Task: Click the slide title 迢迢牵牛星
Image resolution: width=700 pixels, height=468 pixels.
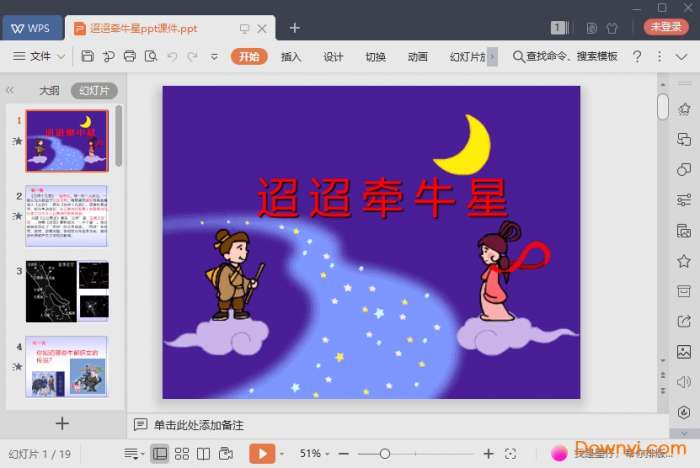Action: (x=383, y=197)
